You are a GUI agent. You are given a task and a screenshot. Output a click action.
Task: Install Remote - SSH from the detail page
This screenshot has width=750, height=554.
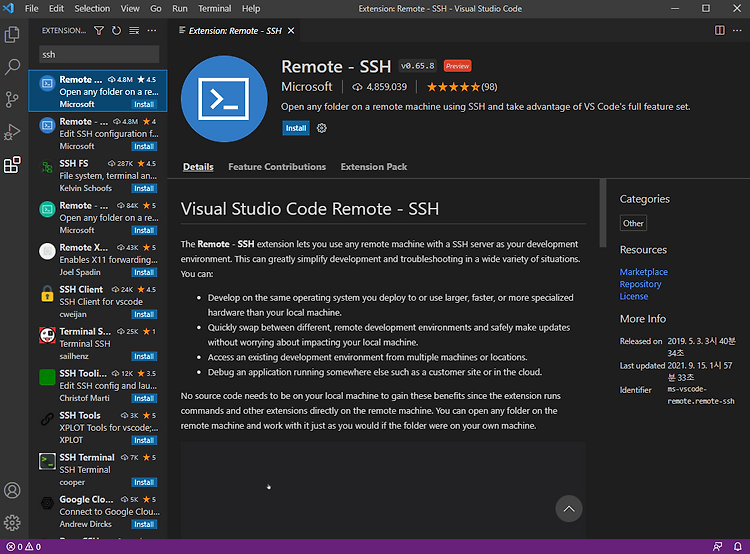click(296, 128)
